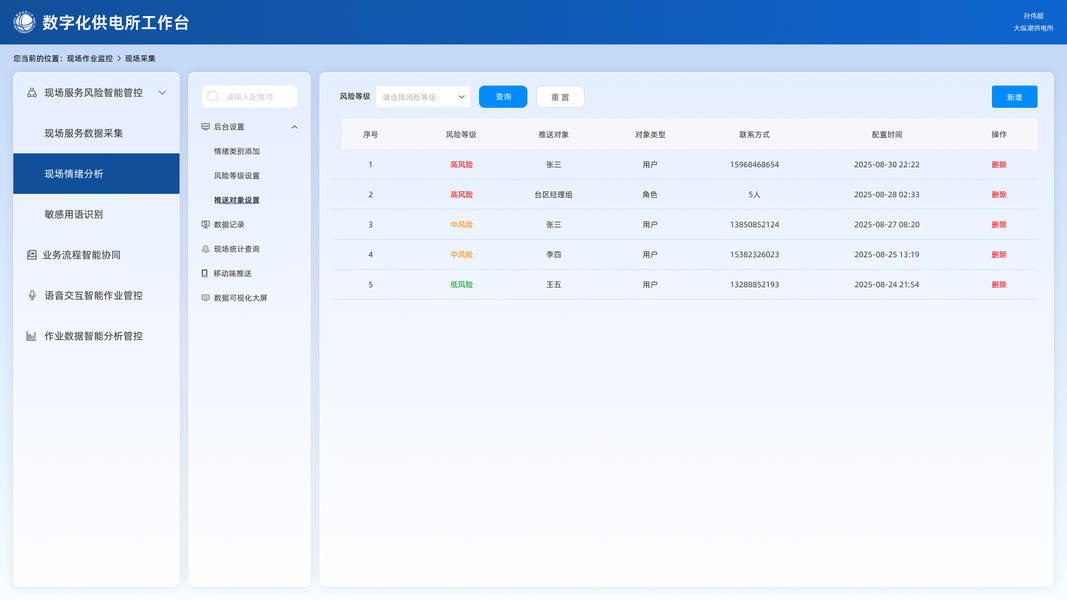The image size is (1067, 600).
Task: Click the 推送对象 column header
Action: click(553, 135)
